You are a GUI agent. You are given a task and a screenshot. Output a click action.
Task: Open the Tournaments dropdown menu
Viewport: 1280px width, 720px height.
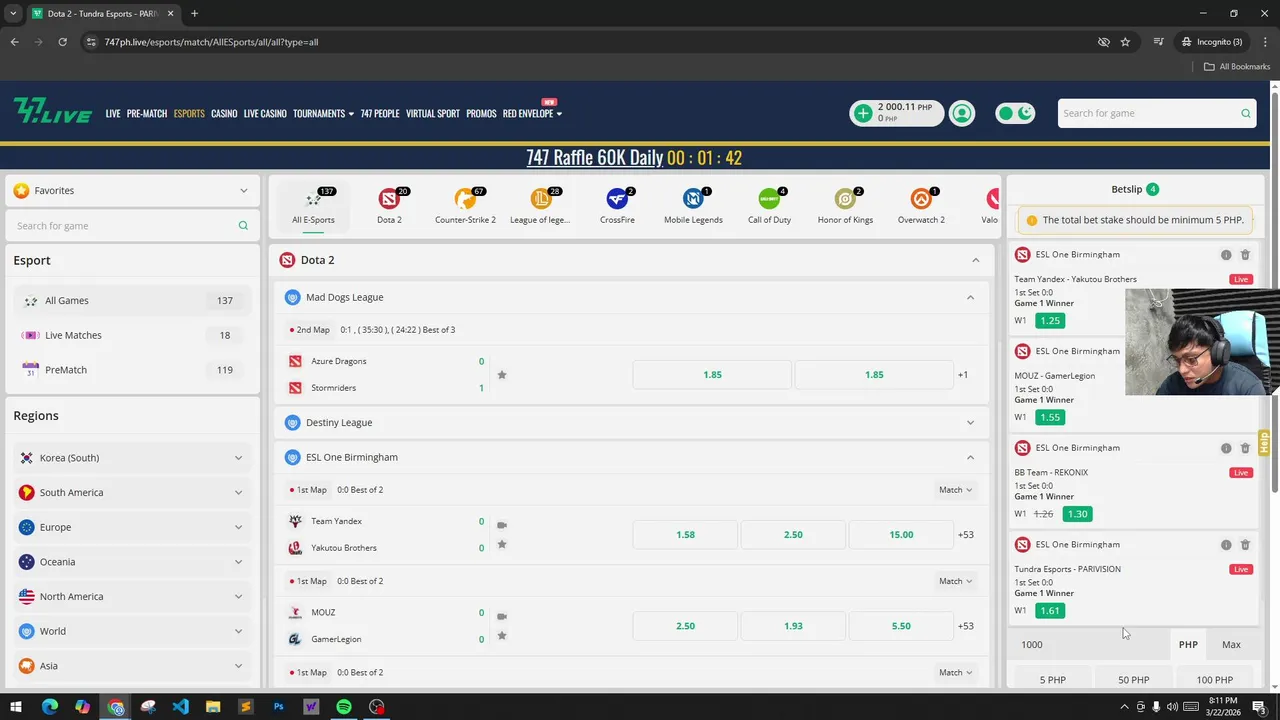coord(323,113)
